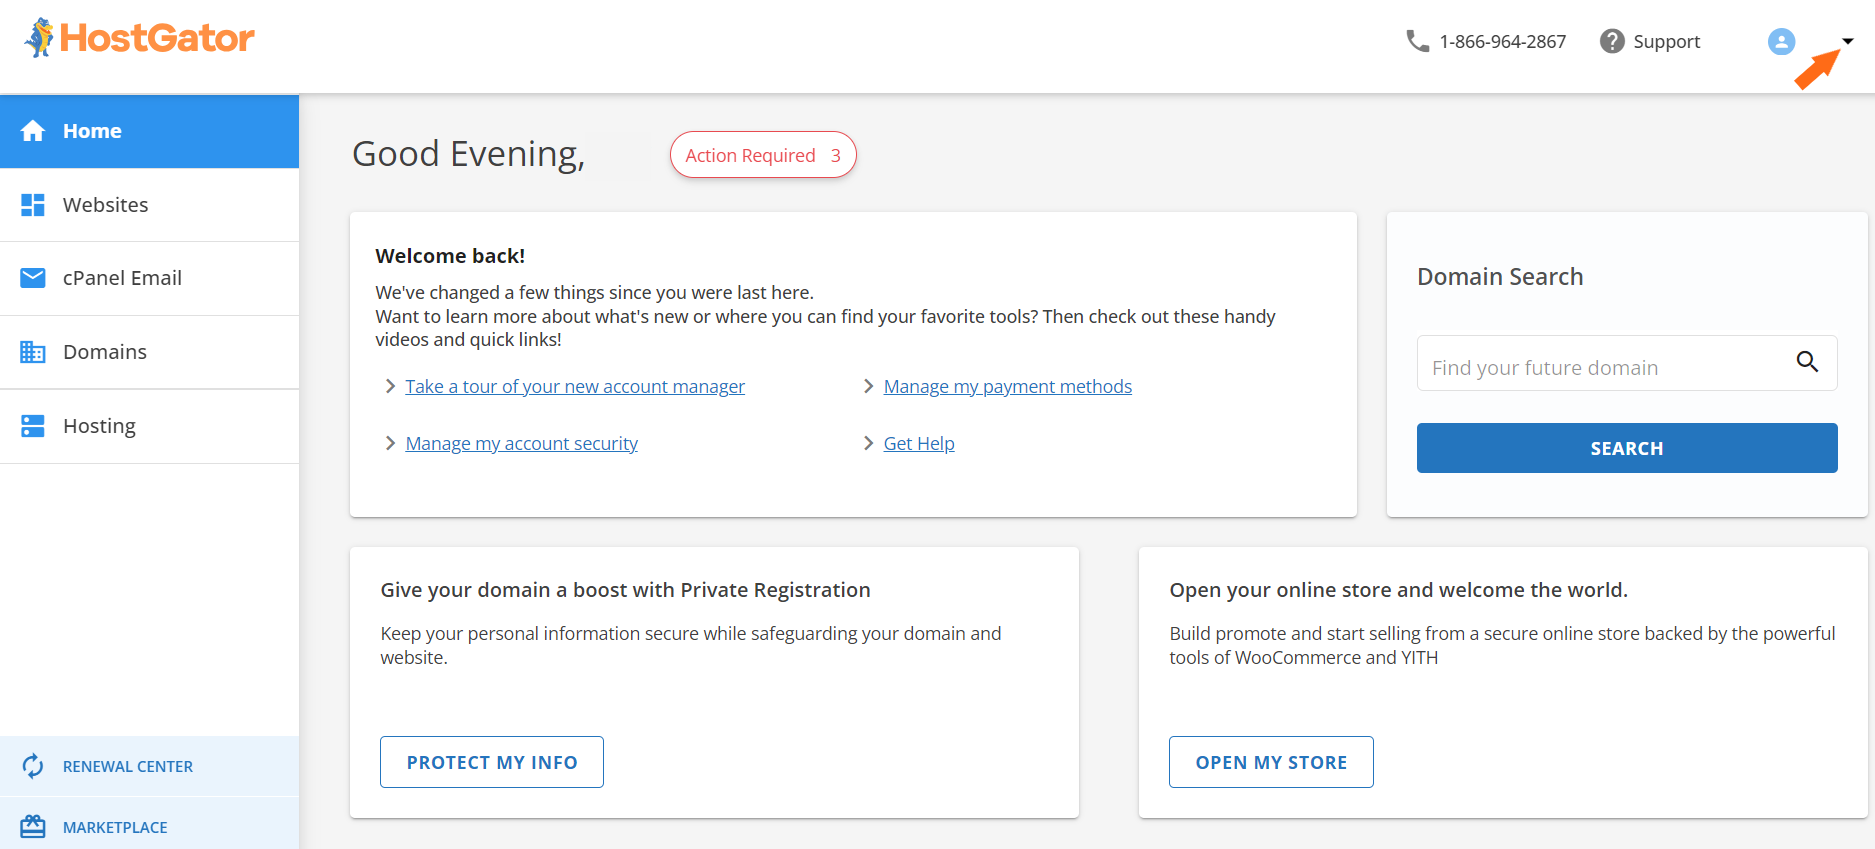
Task: Click the PROTECT MY INFO button
Action: pos(491,762)
